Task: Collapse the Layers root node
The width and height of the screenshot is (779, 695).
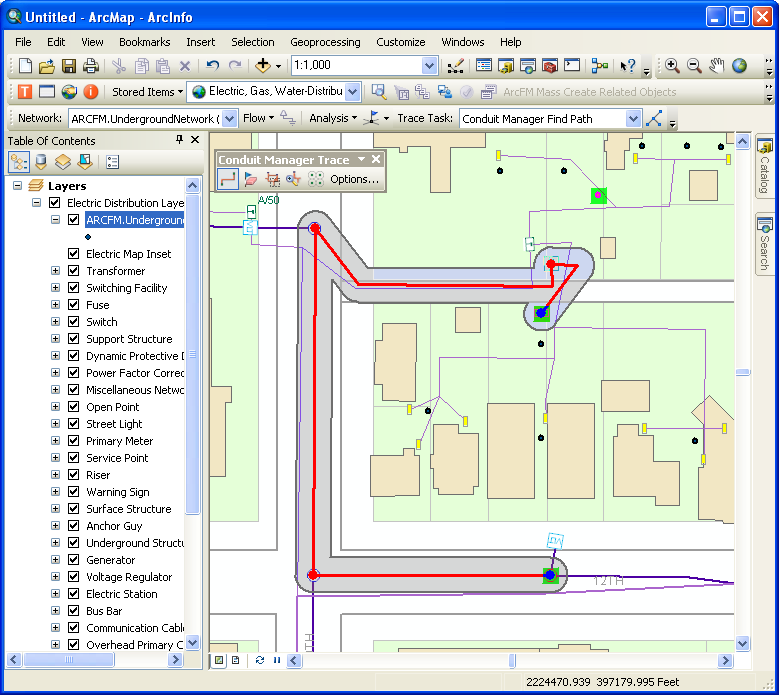Action: 17,186
